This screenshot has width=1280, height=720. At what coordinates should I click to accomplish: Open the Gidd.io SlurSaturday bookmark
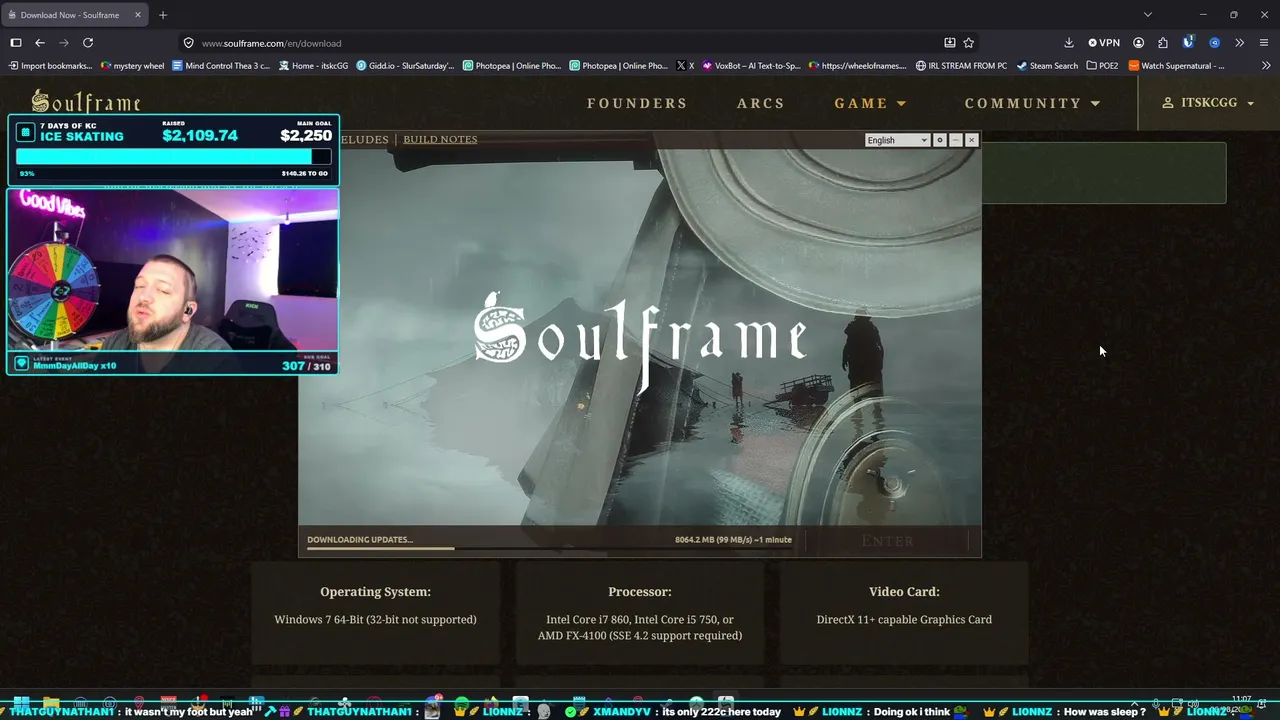tap(405, 66)
